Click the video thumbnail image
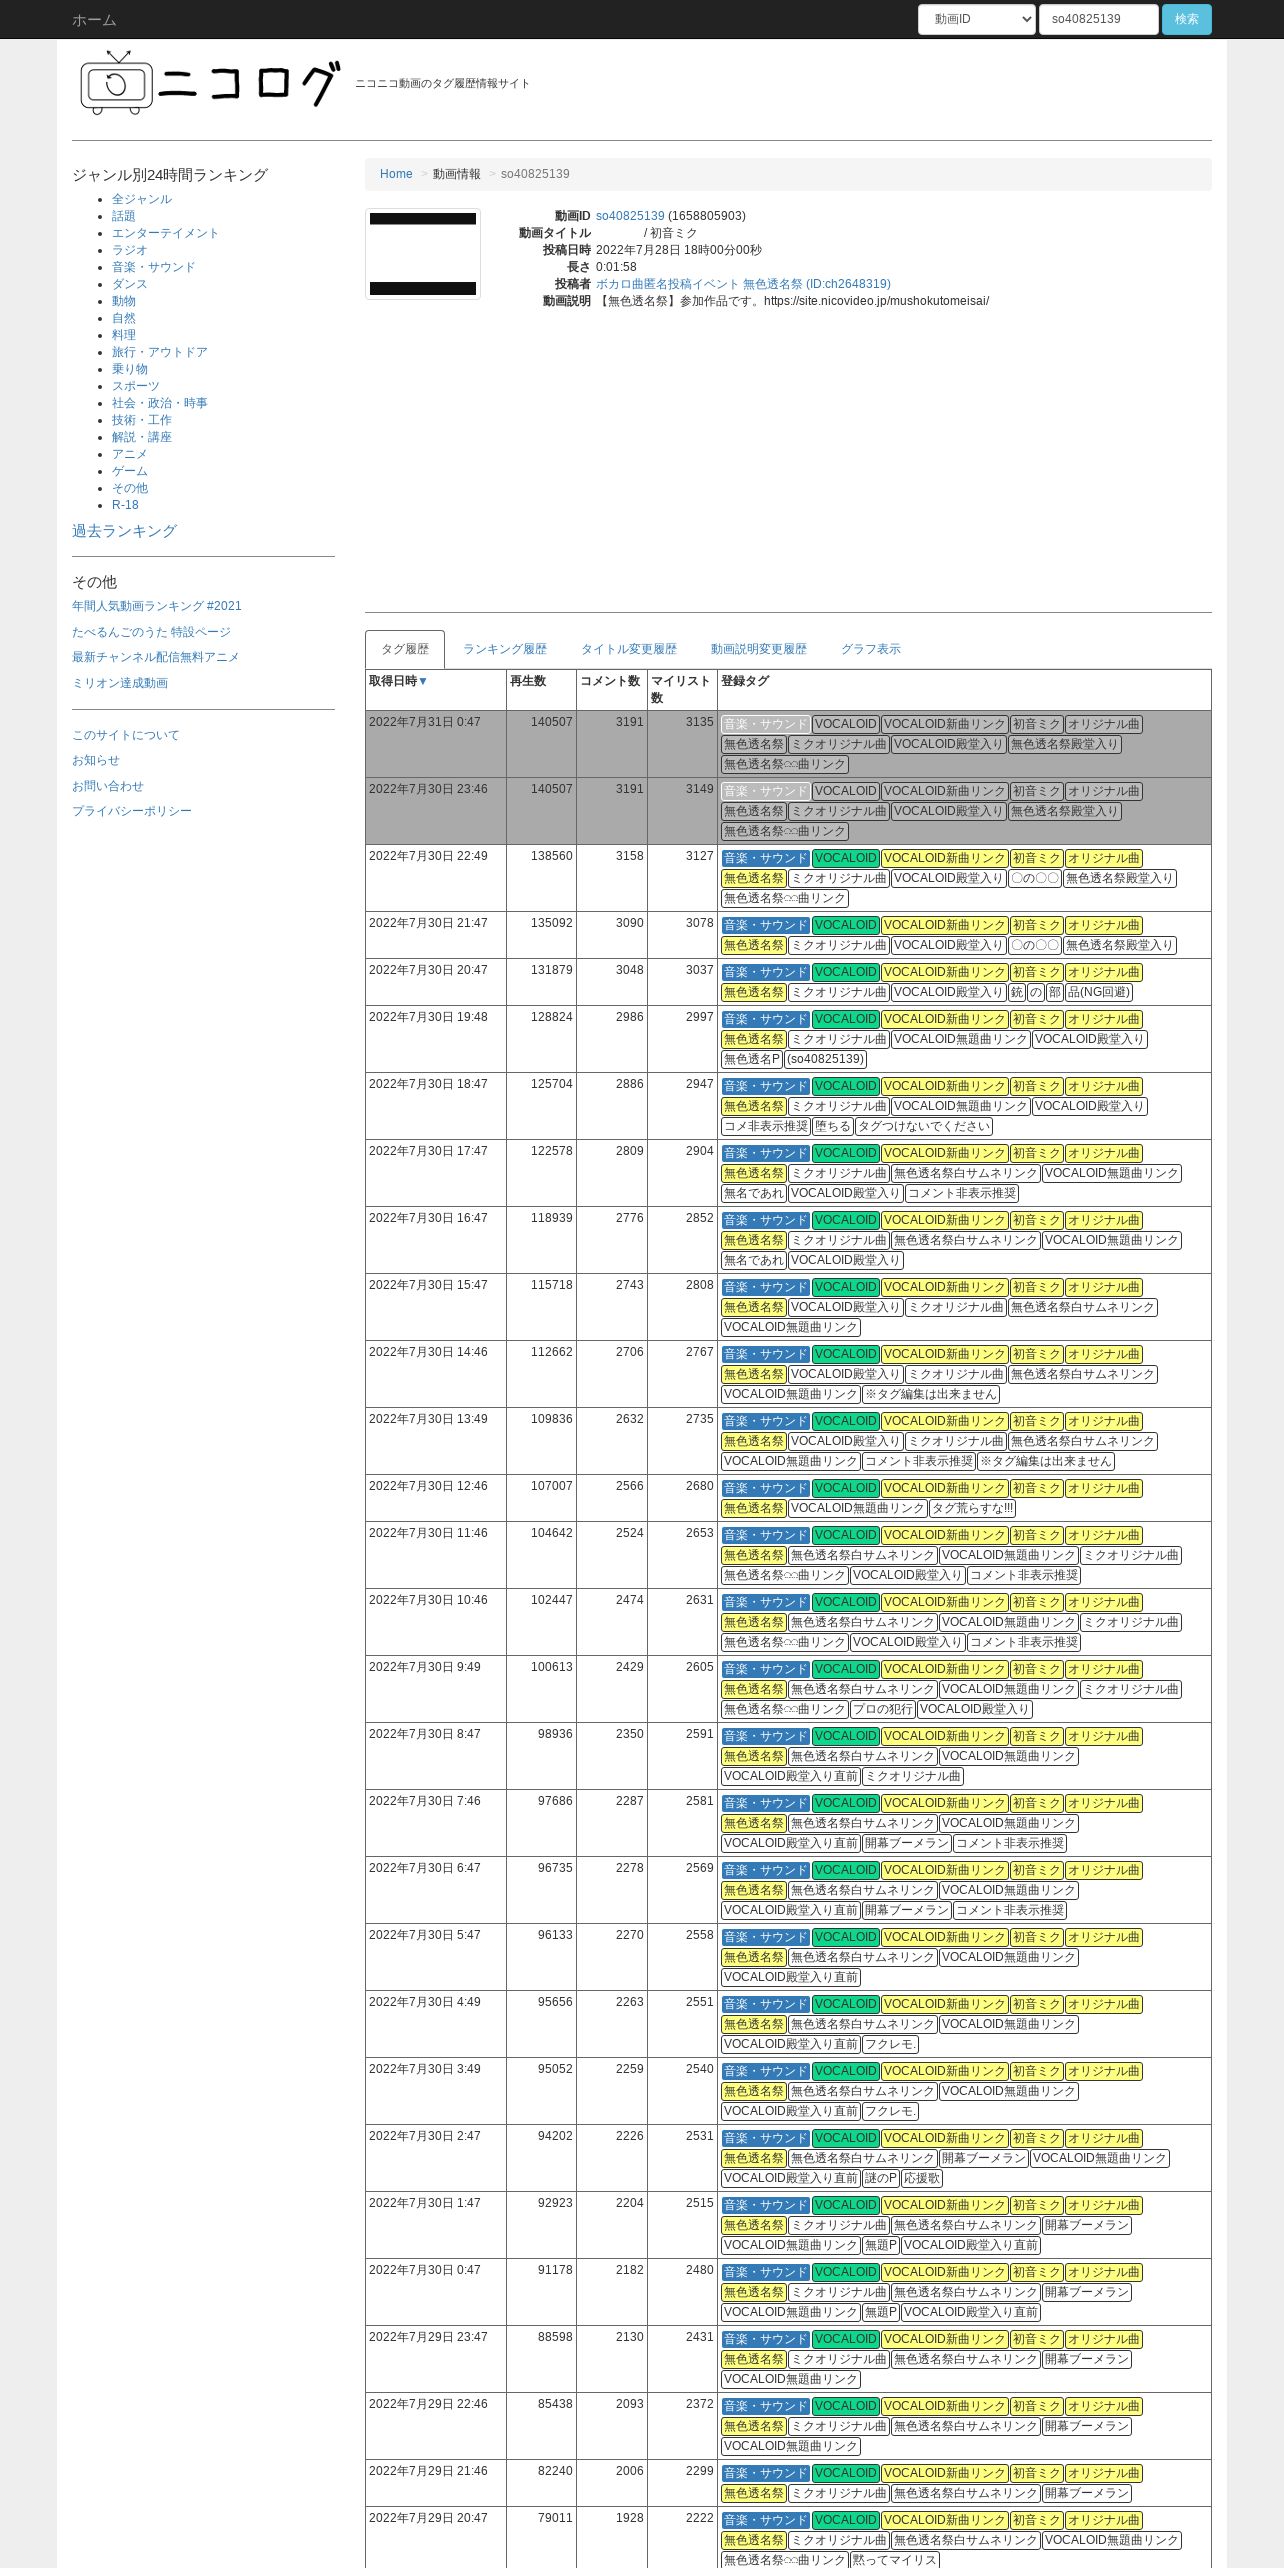This screenshot has height=2568, width=1284. pos(423,254)
